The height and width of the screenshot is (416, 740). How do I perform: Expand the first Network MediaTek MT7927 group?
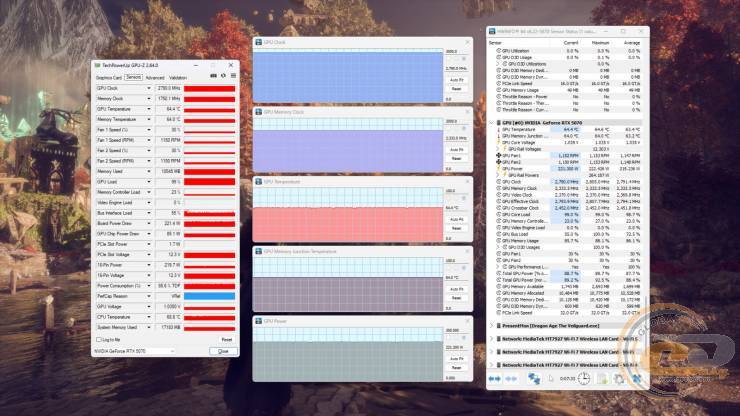(492, 339)
